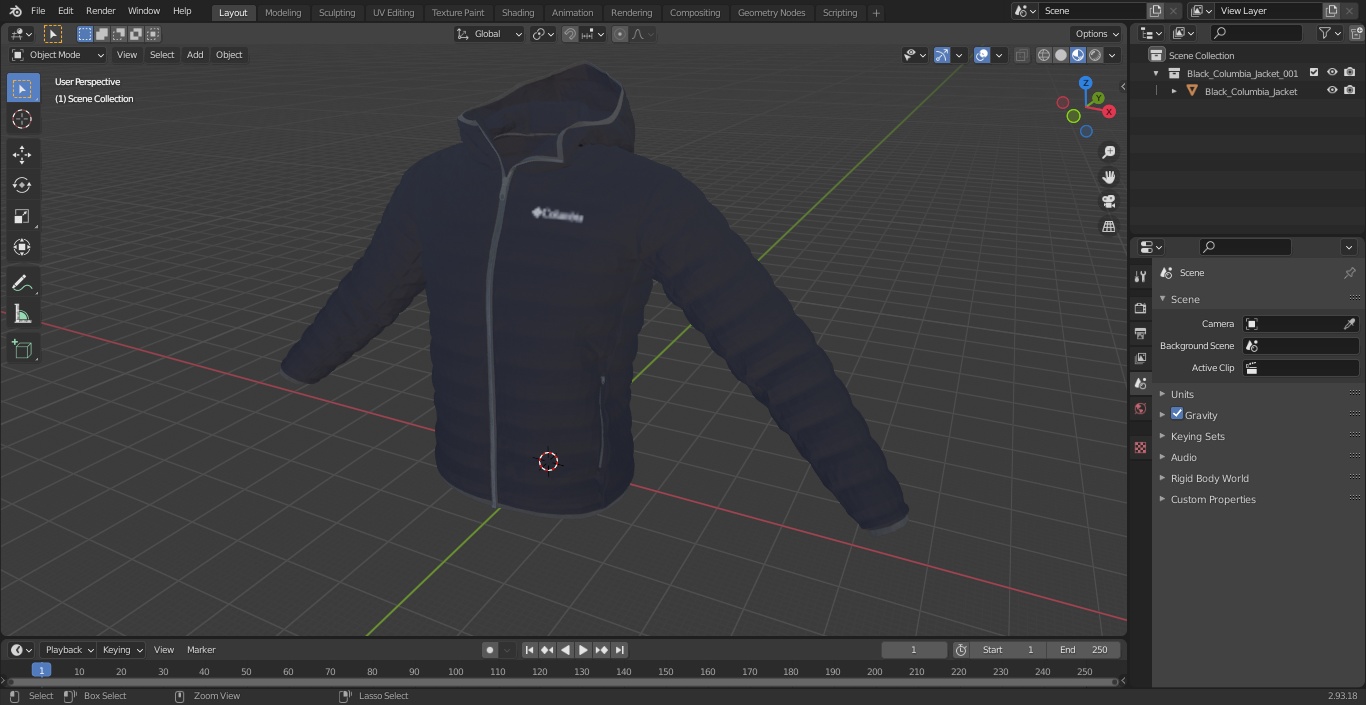
Task: Pin the Scene properties editor
Action: click(x=1349, y=273)
